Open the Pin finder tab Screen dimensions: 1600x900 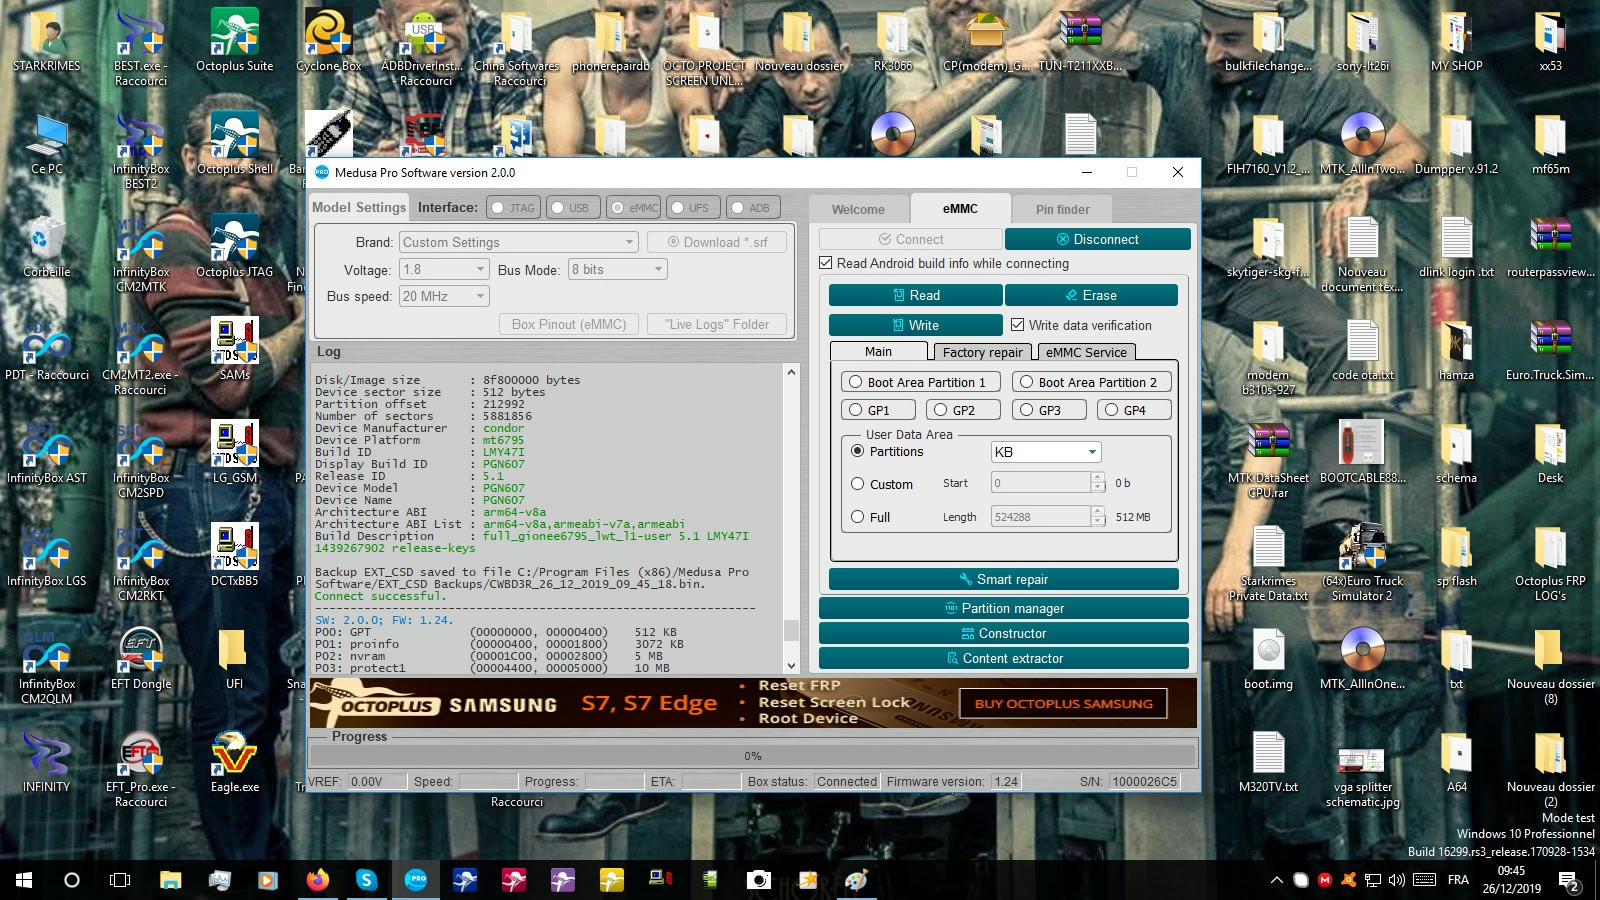click(x=1061, y=209)
